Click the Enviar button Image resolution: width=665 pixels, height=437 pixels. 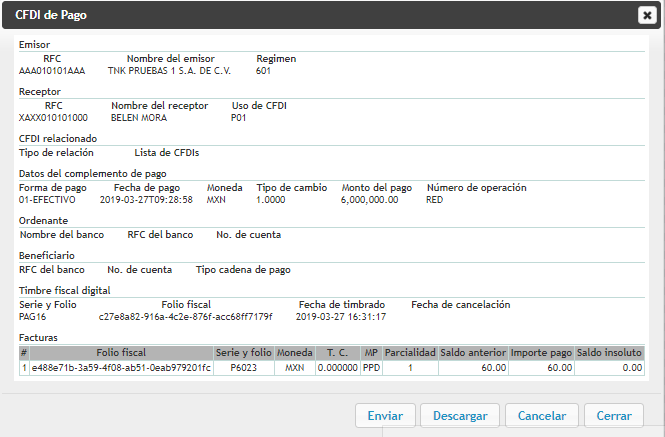point(385,416)
